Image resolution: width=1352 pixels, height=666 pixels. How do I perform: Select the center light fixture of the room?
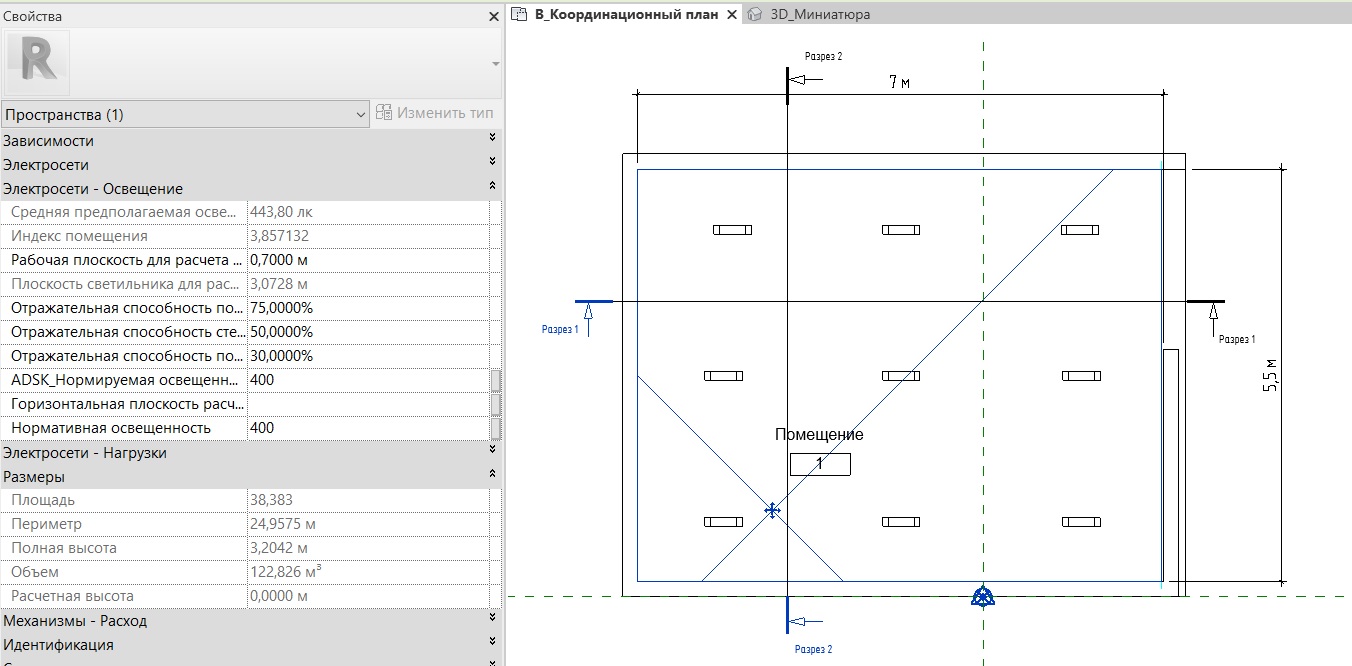coord(901,376)
